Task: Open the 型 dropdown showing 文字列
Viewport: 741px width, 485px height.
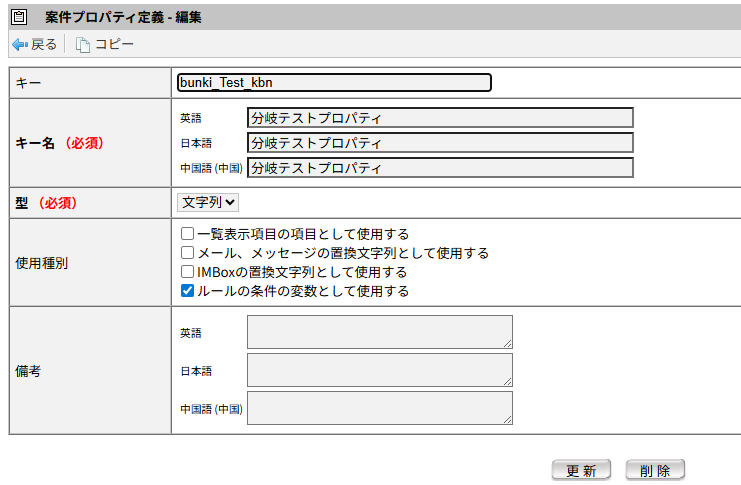Action: (x=208, y=202)
